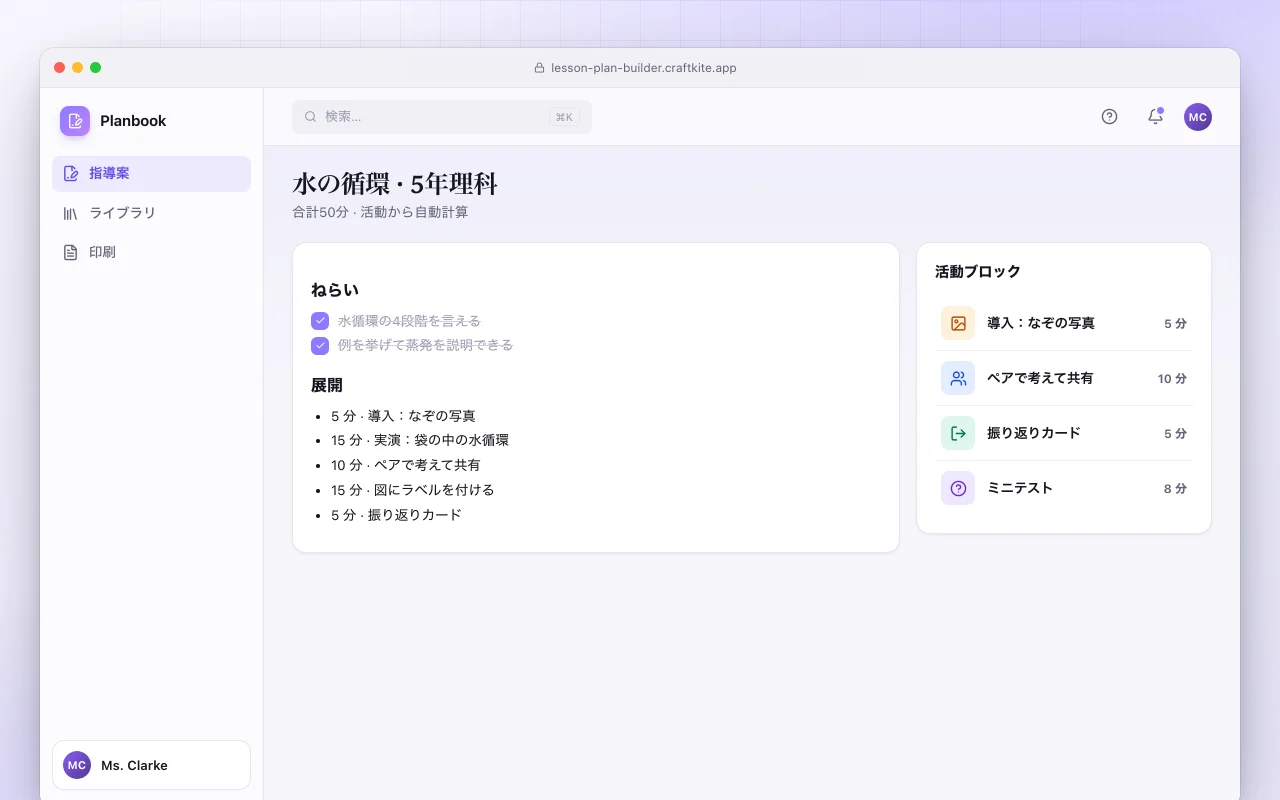Image resolution: width=1280 pixels, height=800 pixels.
Task: Click list item 15 分 · 図にラベルを付ける
Action: (x=413, y=490)
